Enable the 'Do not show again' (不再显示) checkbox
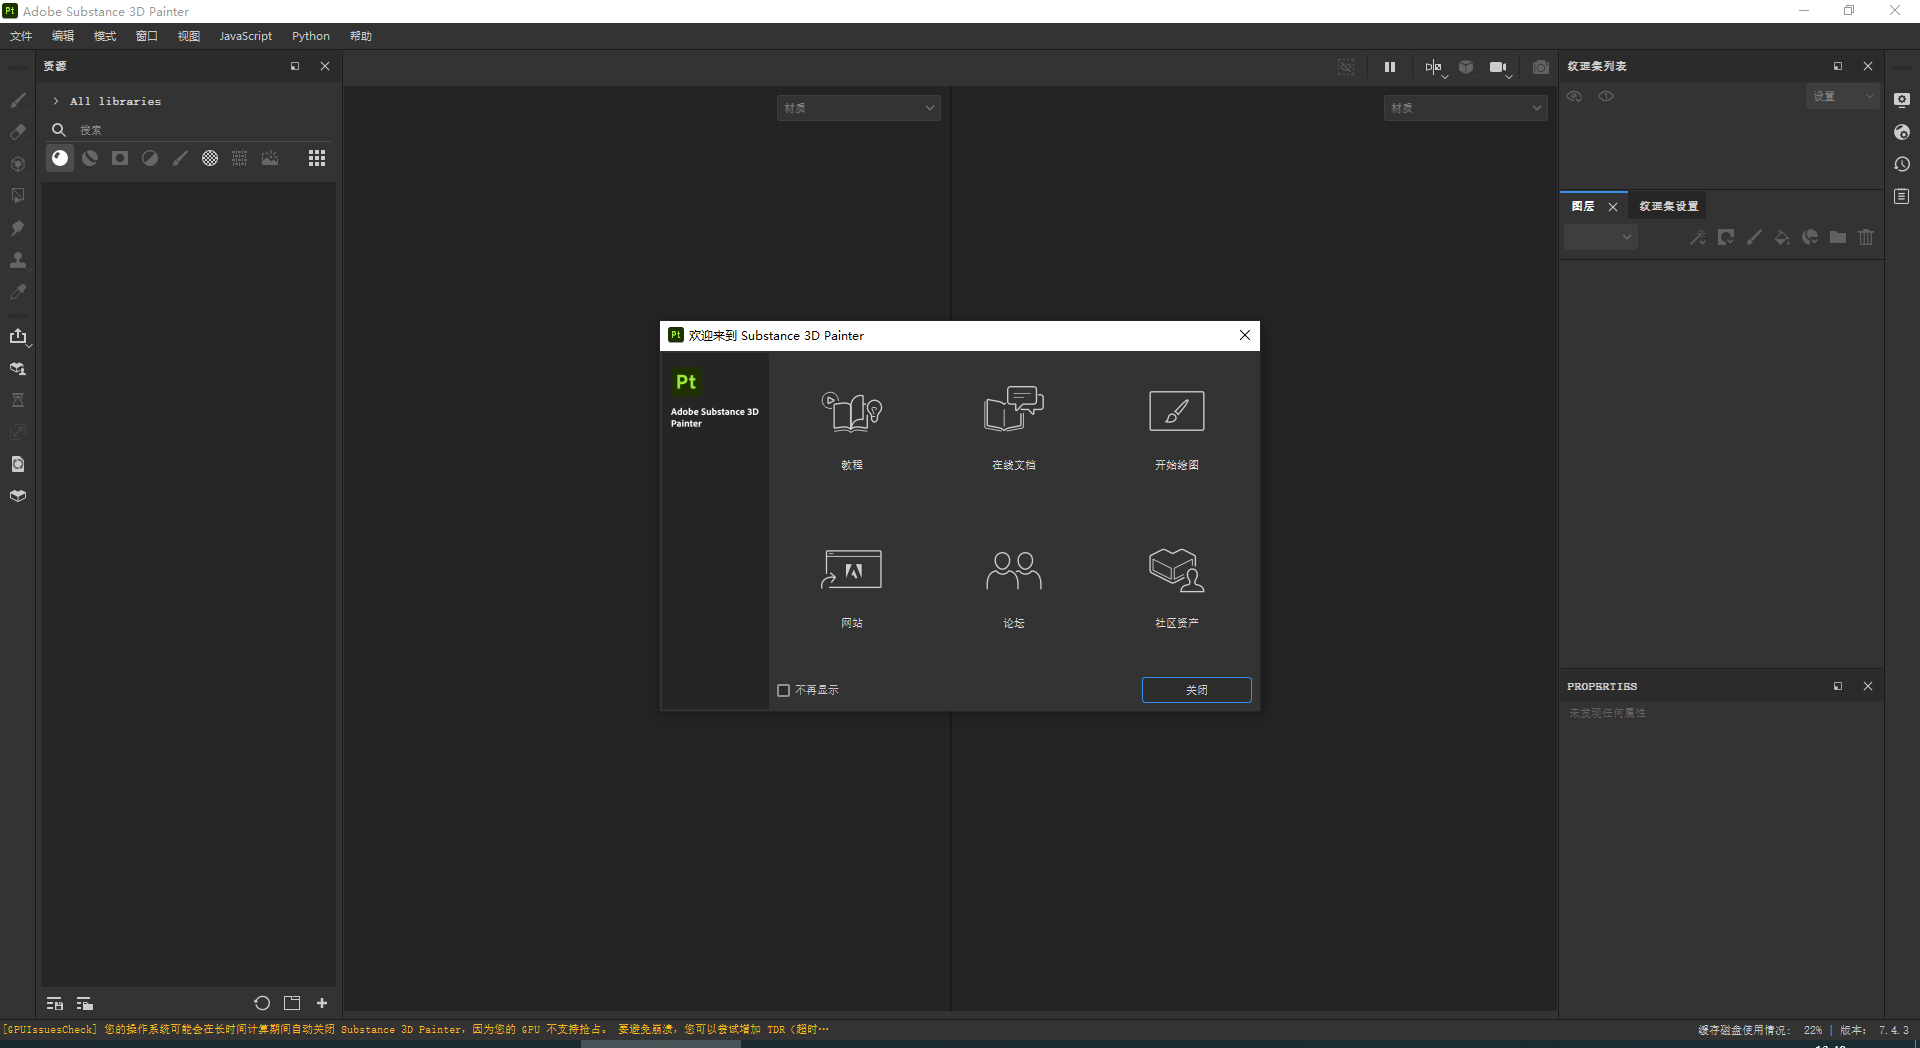This screenshot has width=1920, height=1048. pos(784,690)
